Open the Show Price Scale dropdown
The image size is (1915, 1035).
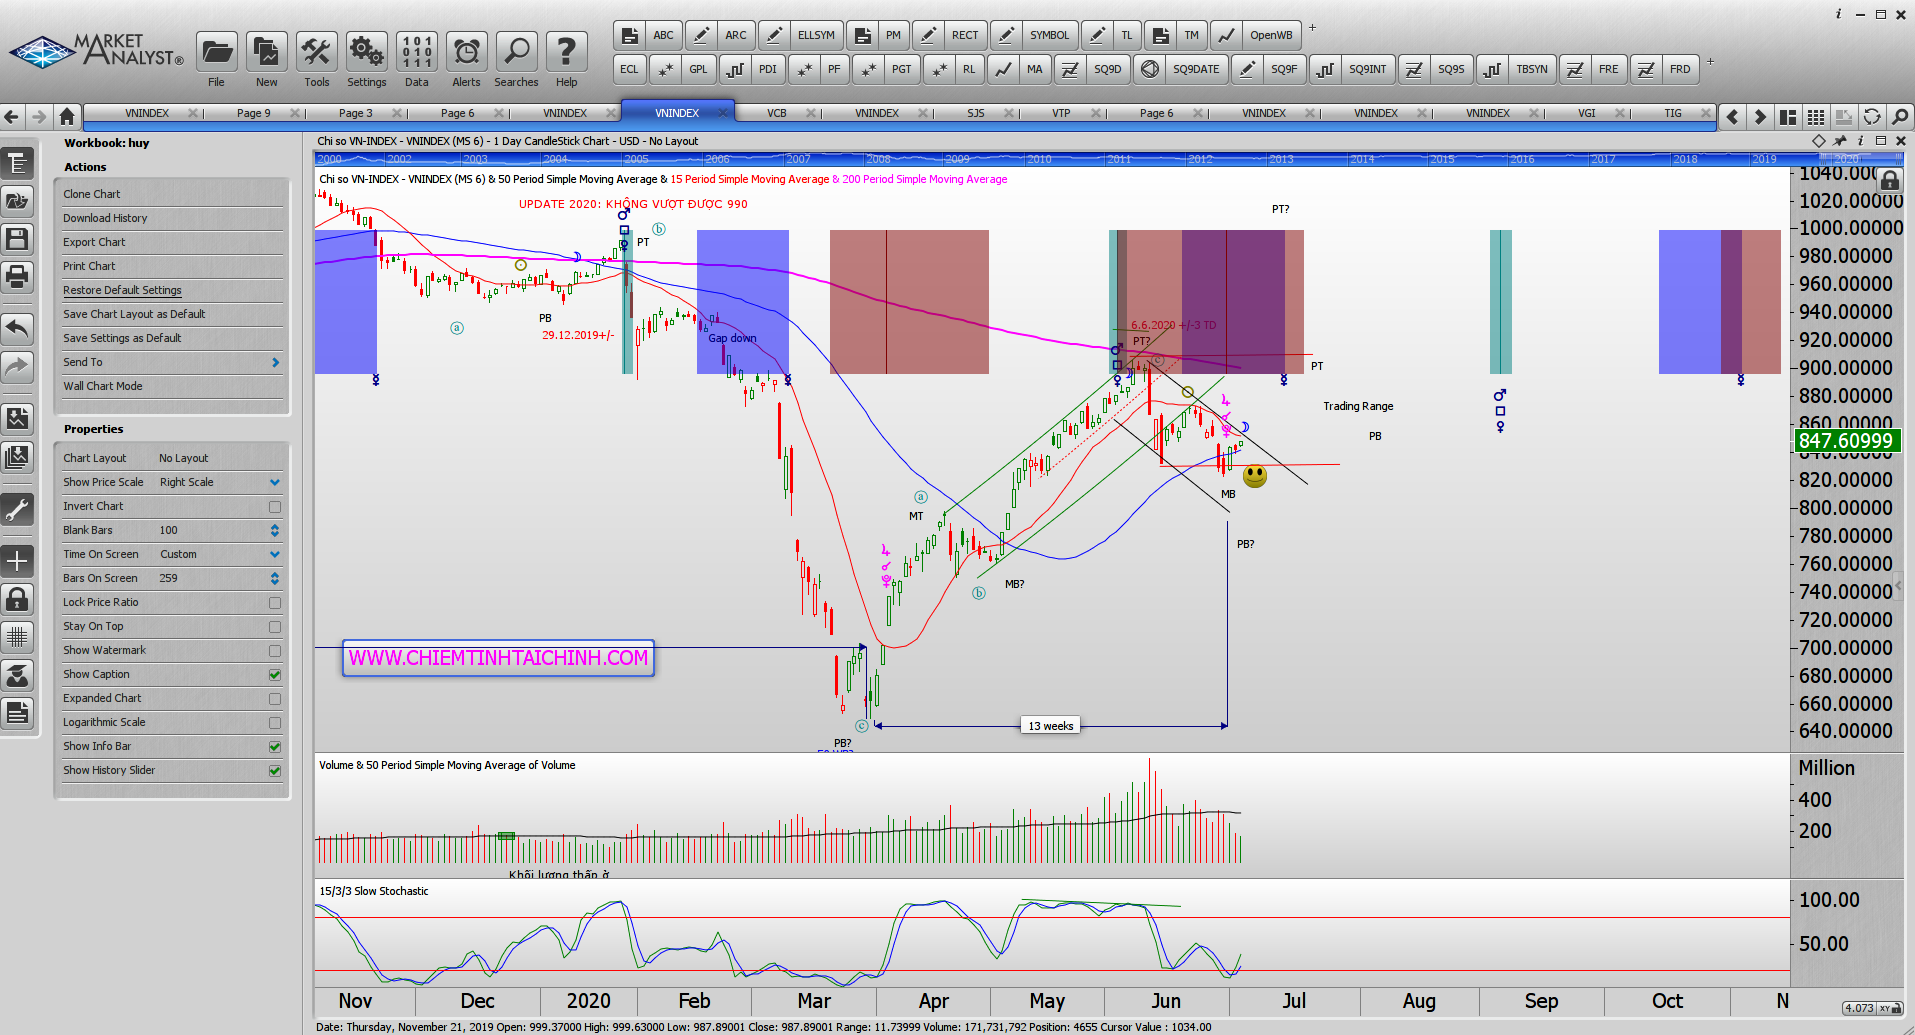275,483
